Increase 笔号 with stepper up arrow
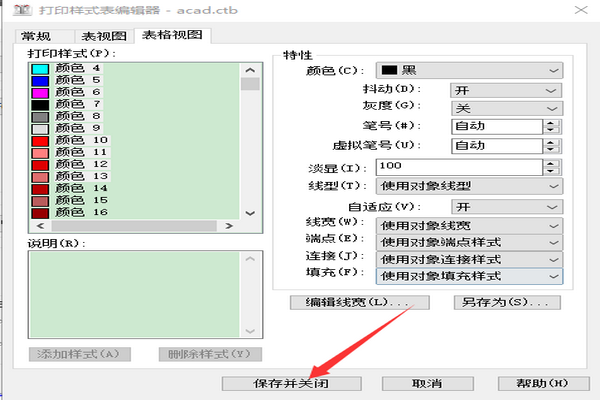The image size is (600, 400). click(x=551, y=123)
